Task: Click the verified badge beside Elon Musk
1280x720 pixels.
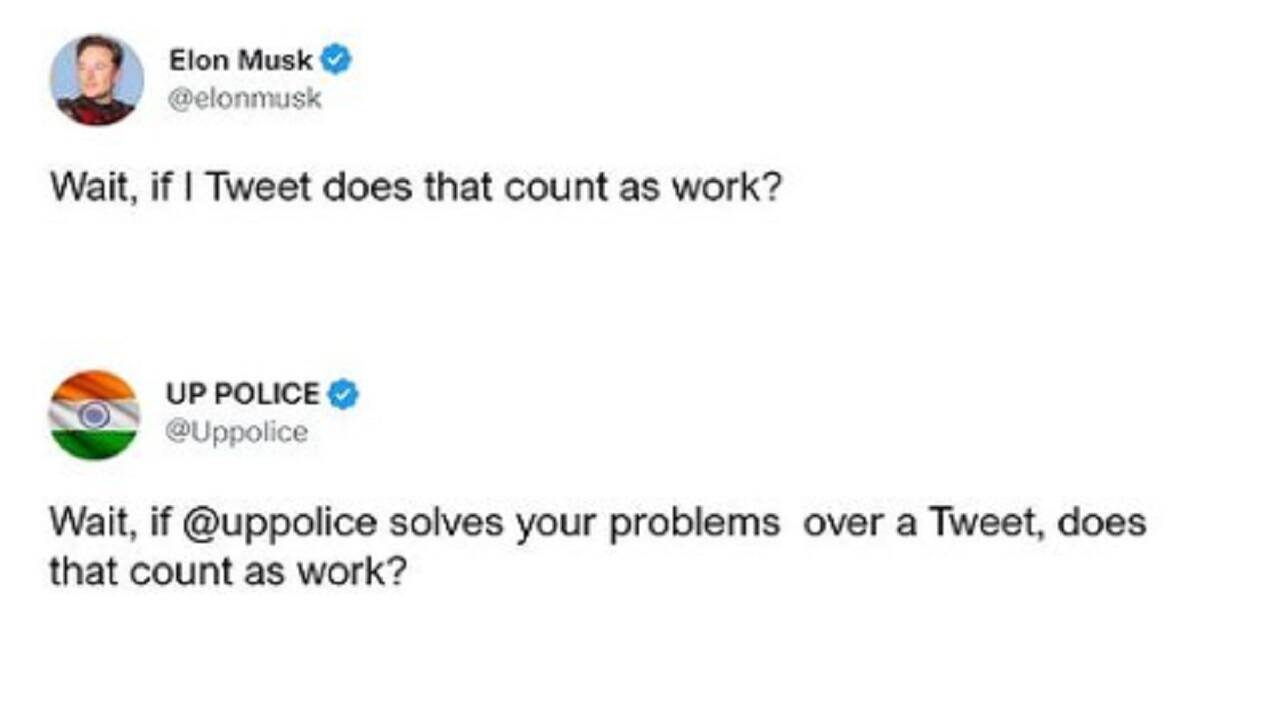Action: tap(336, 61)
